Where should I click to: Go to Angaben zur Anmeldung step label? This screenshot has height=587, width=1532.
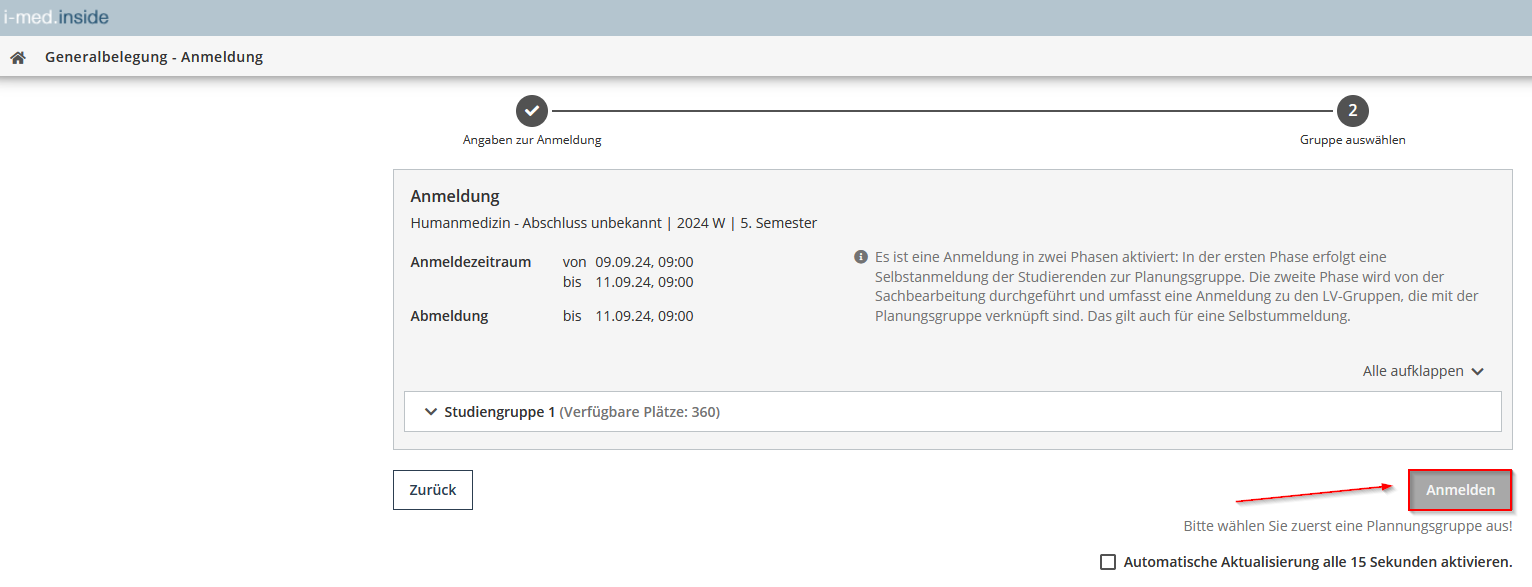[x=532, y=140]
